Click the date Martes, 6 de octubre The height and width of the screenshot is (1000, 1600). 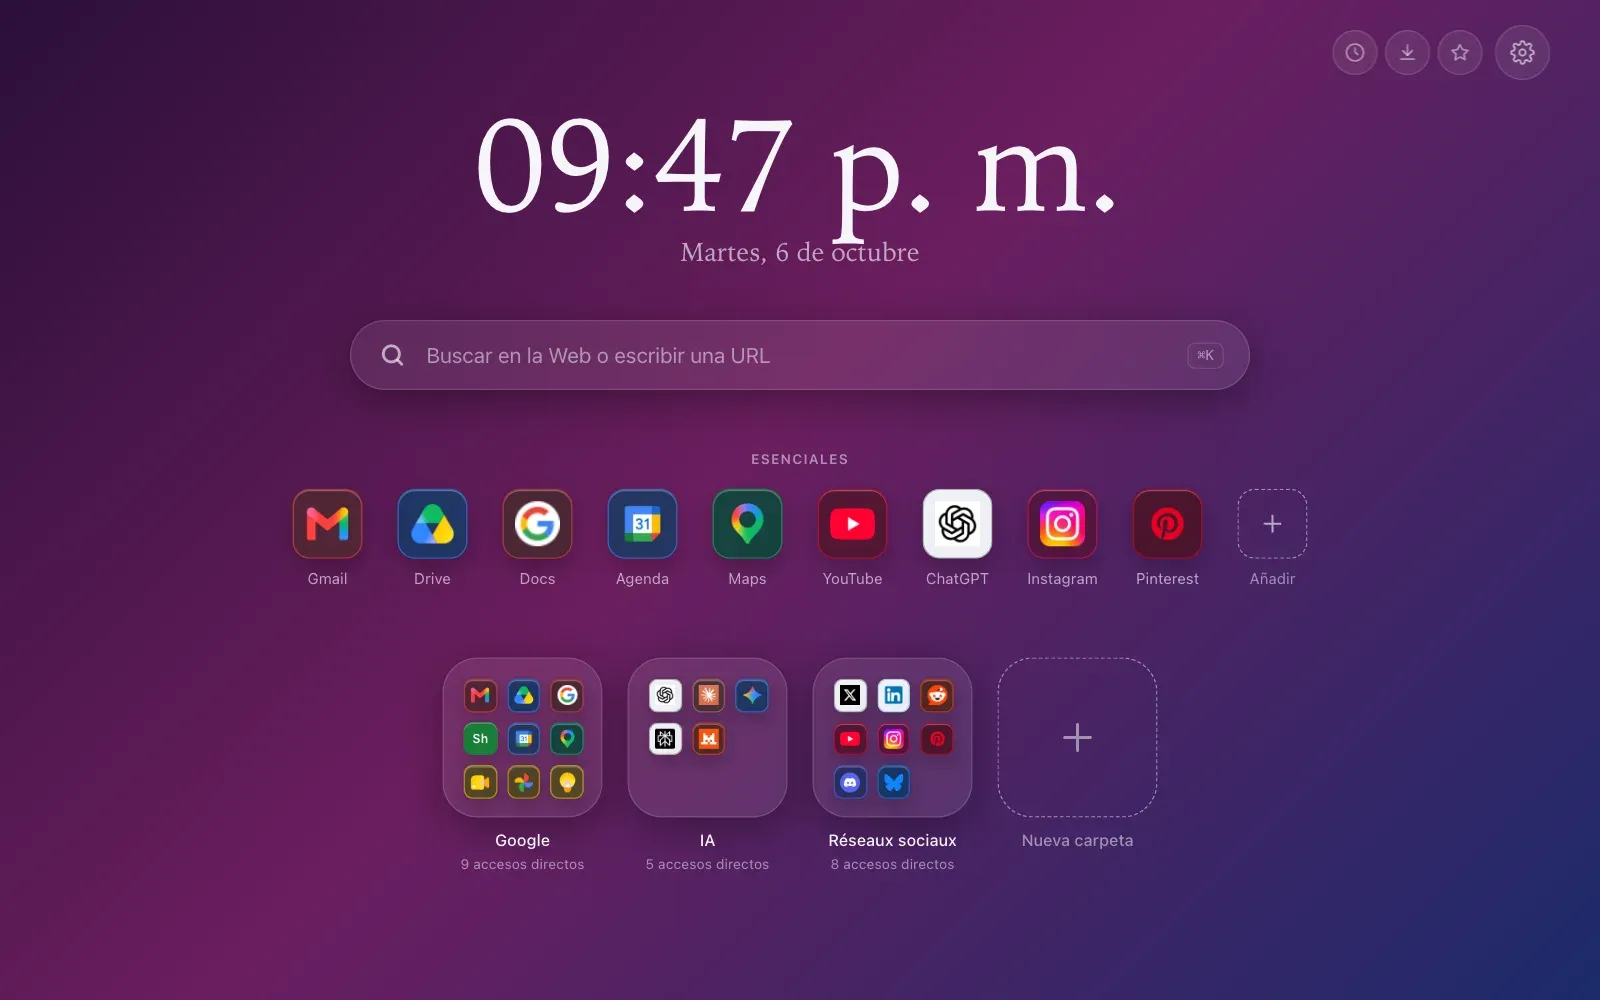tap(799, 252)
